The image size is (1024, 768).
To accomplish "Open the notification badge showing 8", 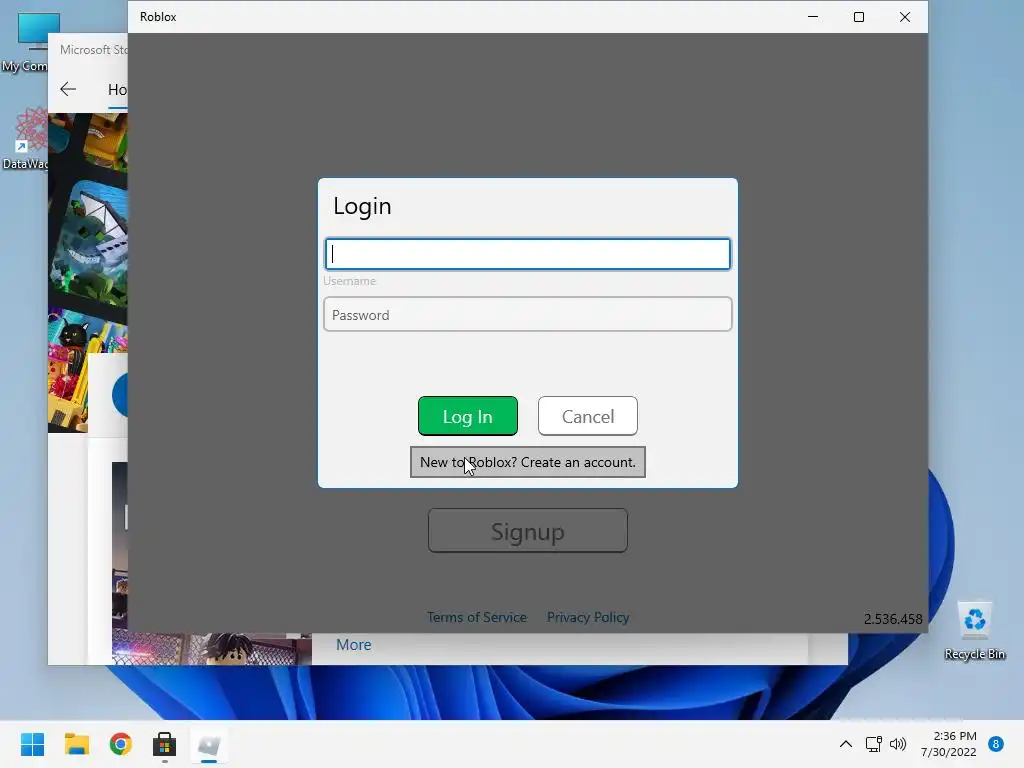I will (996, 744).
